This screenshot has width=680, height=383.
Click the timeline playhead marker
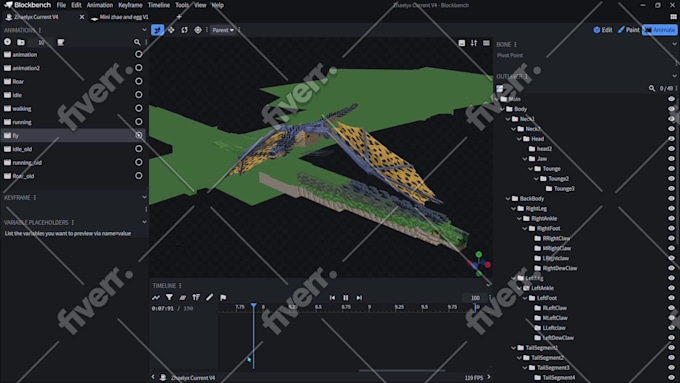pos(253,306)
